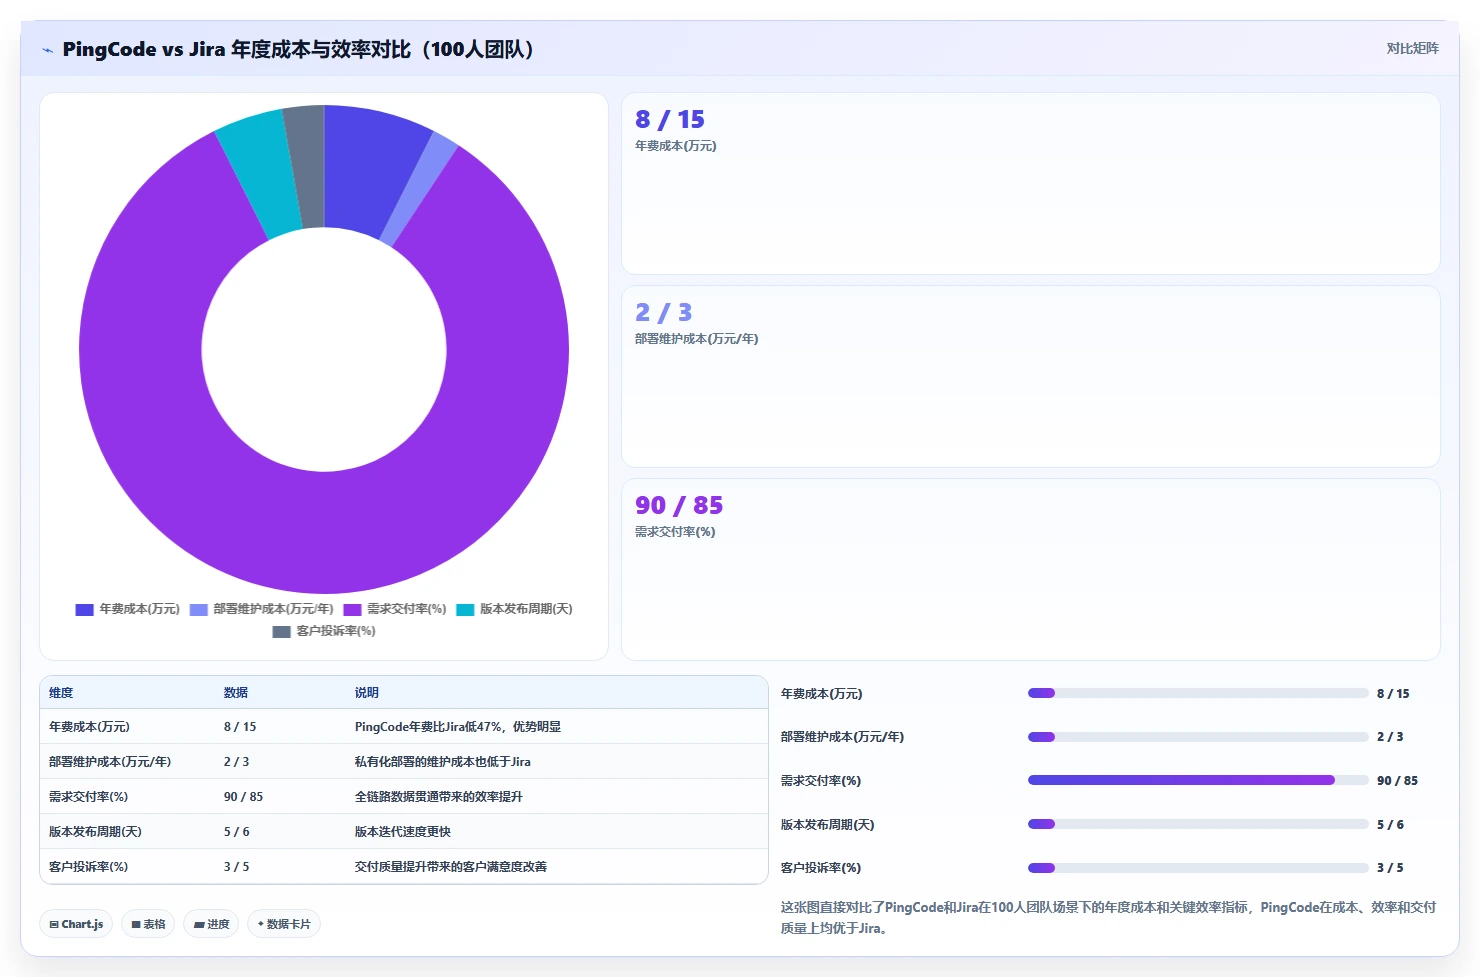Open the 2 / 3 部署维护成本 data card
This screenshot has width=1480, height=977.
click(x=1030, y=377)
